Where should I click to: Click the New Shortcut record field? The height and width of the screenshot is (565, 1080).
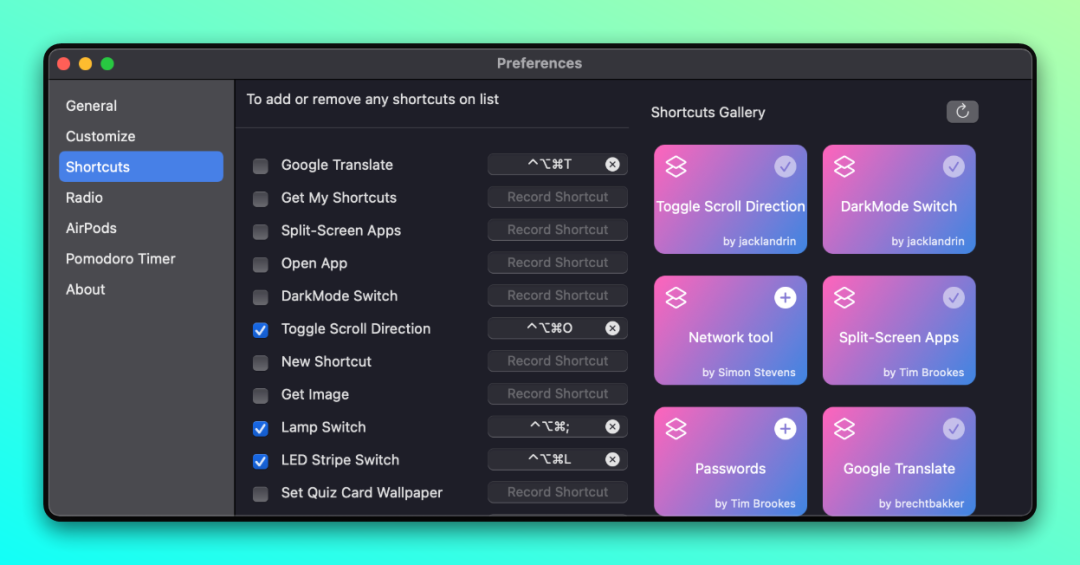(557, 361)
